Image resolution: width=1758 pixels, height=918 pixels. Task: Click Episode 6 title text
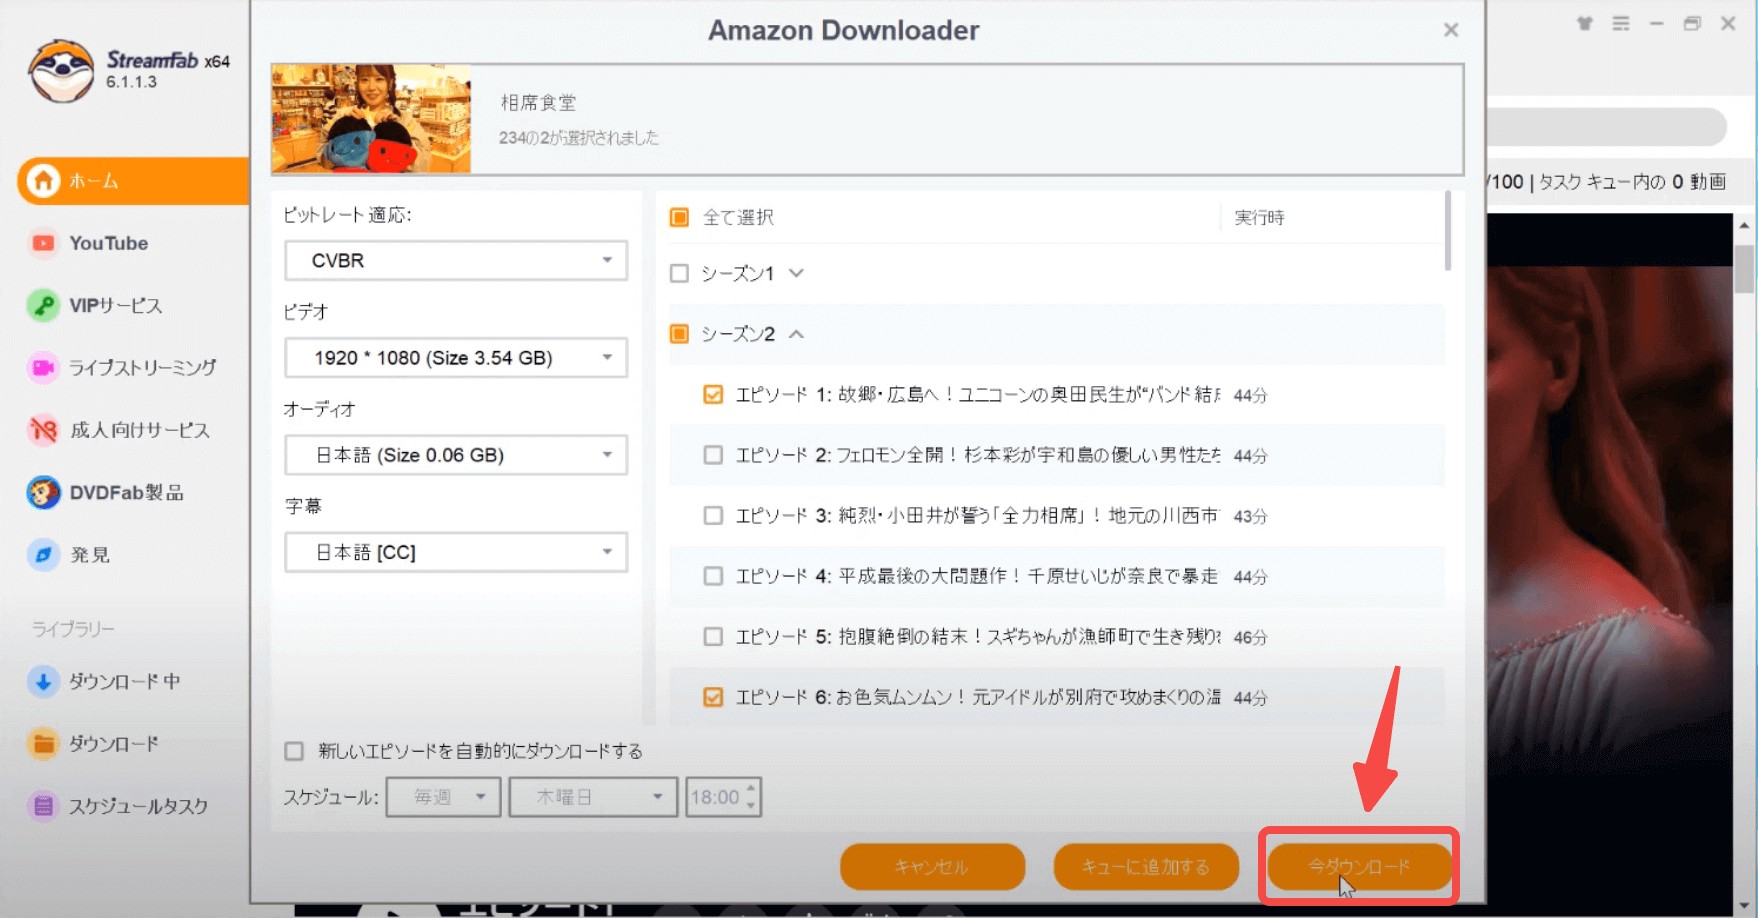[977, 697]
